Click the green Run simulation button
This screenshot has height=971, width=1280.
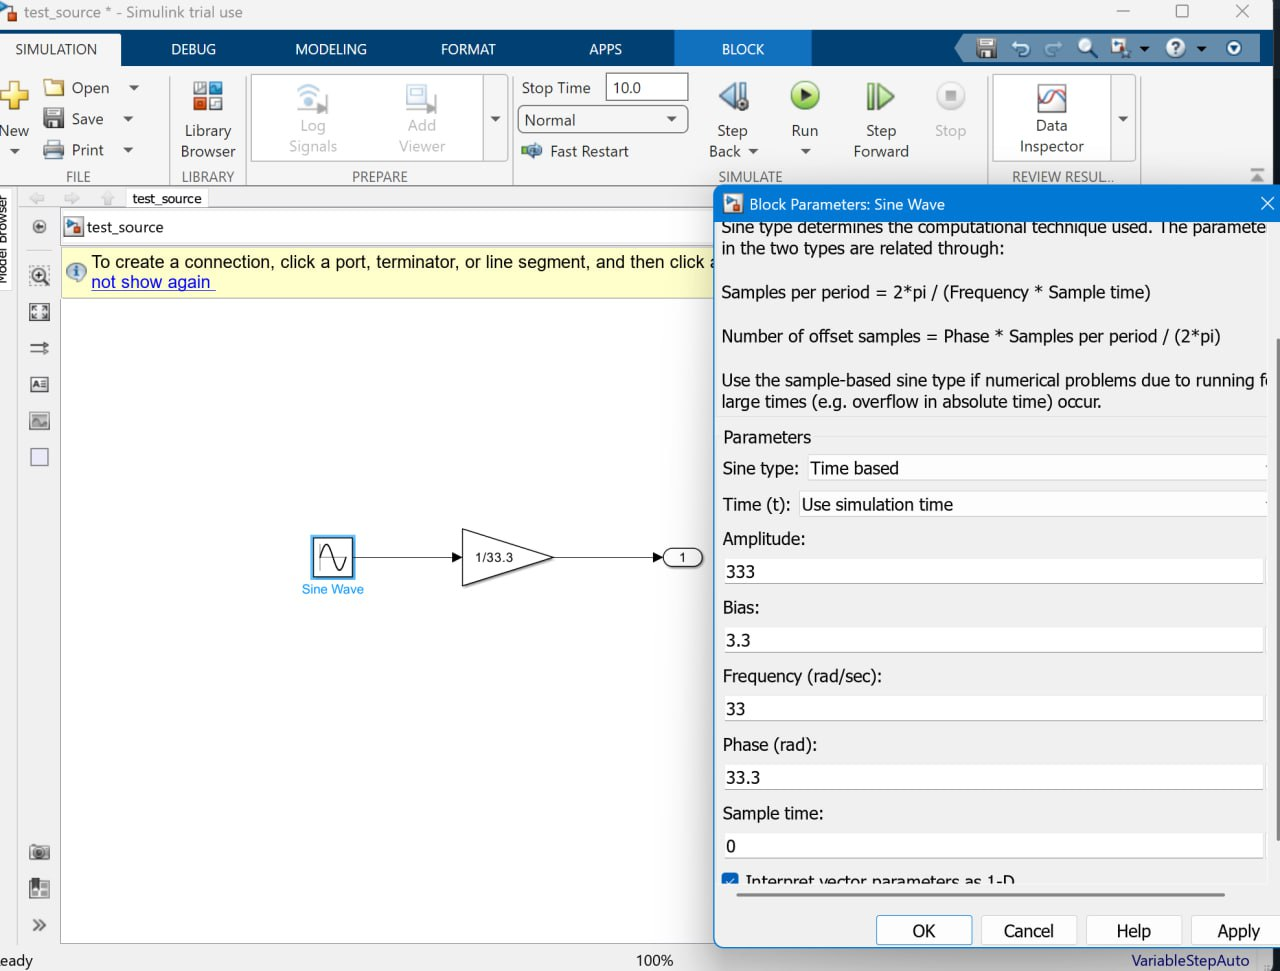pos(804,96)
